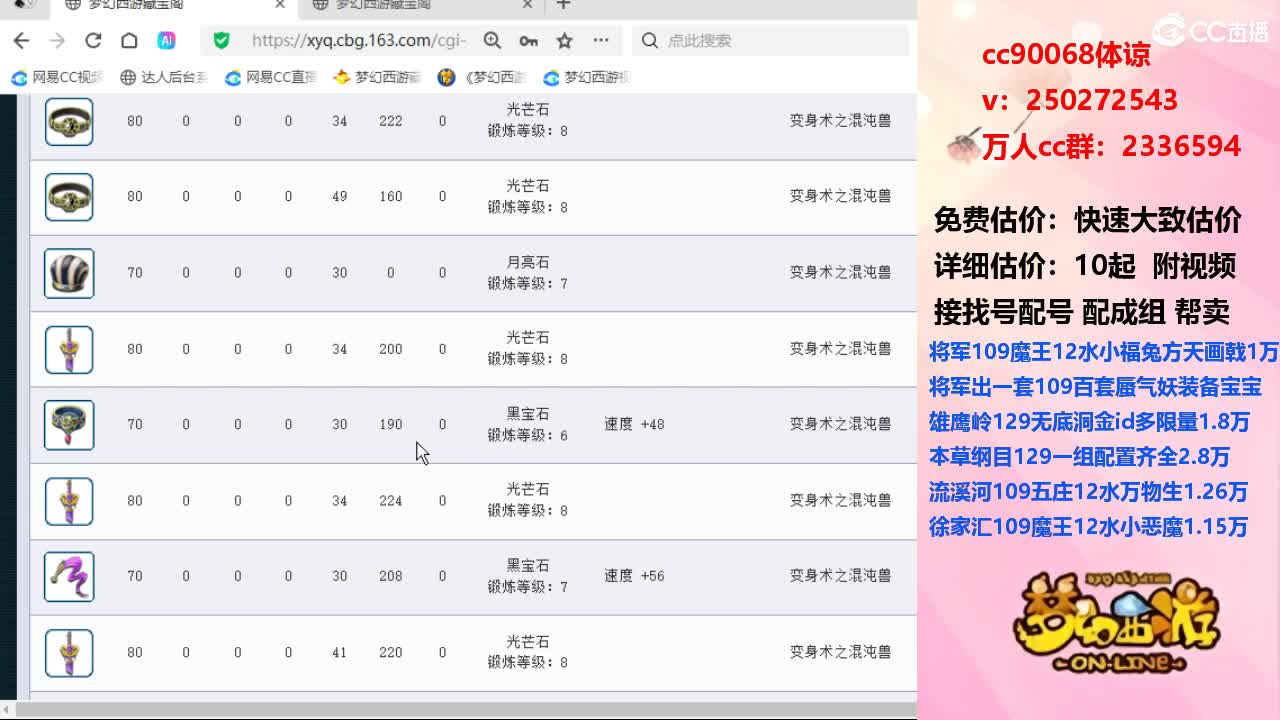Click the value 208 in the table

pos(390,577)
